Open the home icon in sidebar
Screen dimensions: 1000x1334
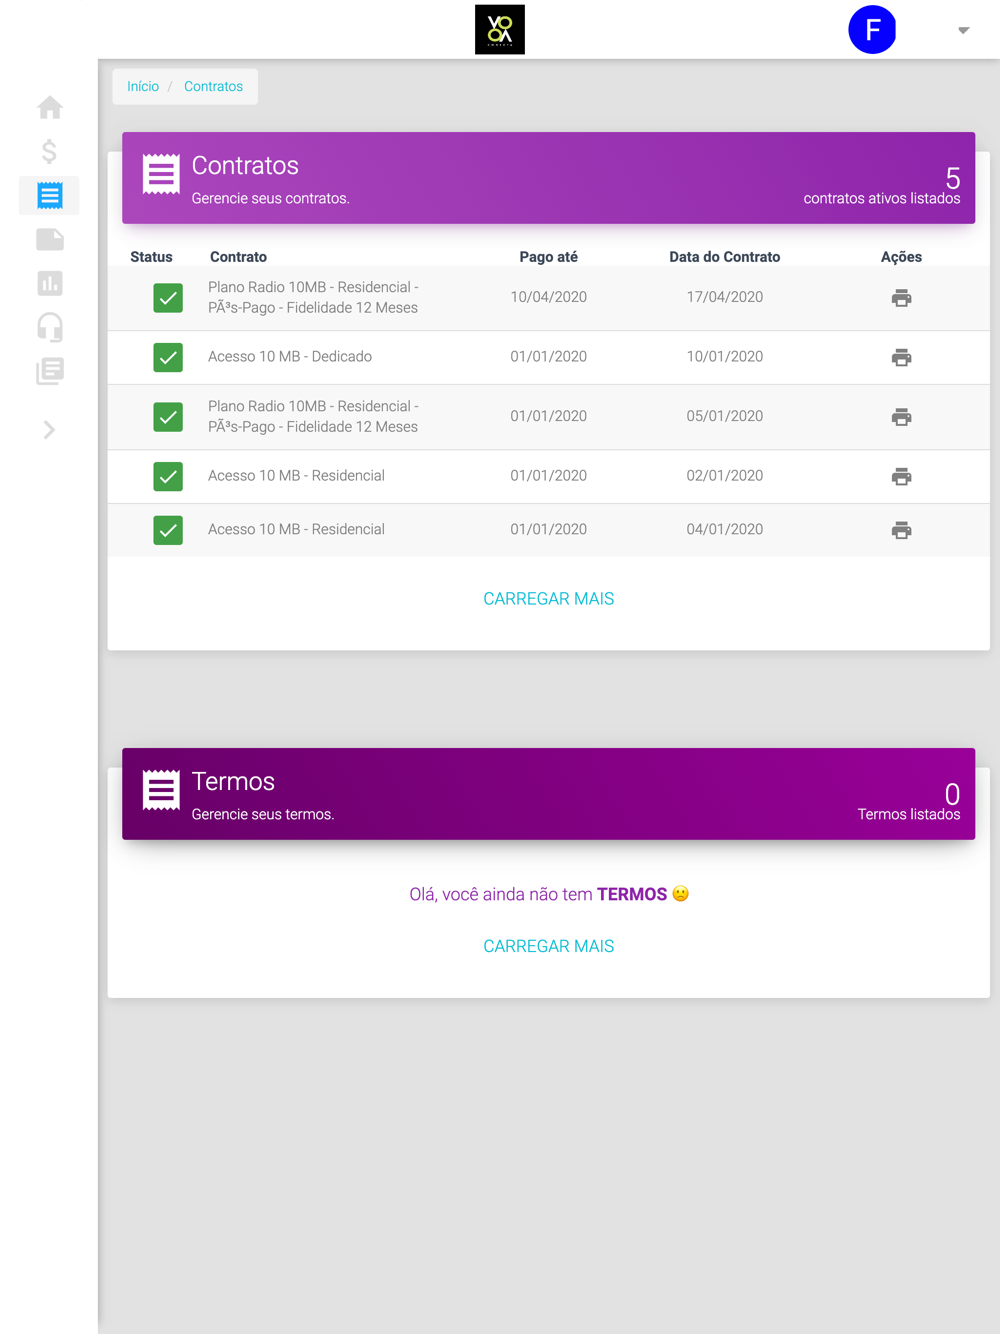point(50,107)
